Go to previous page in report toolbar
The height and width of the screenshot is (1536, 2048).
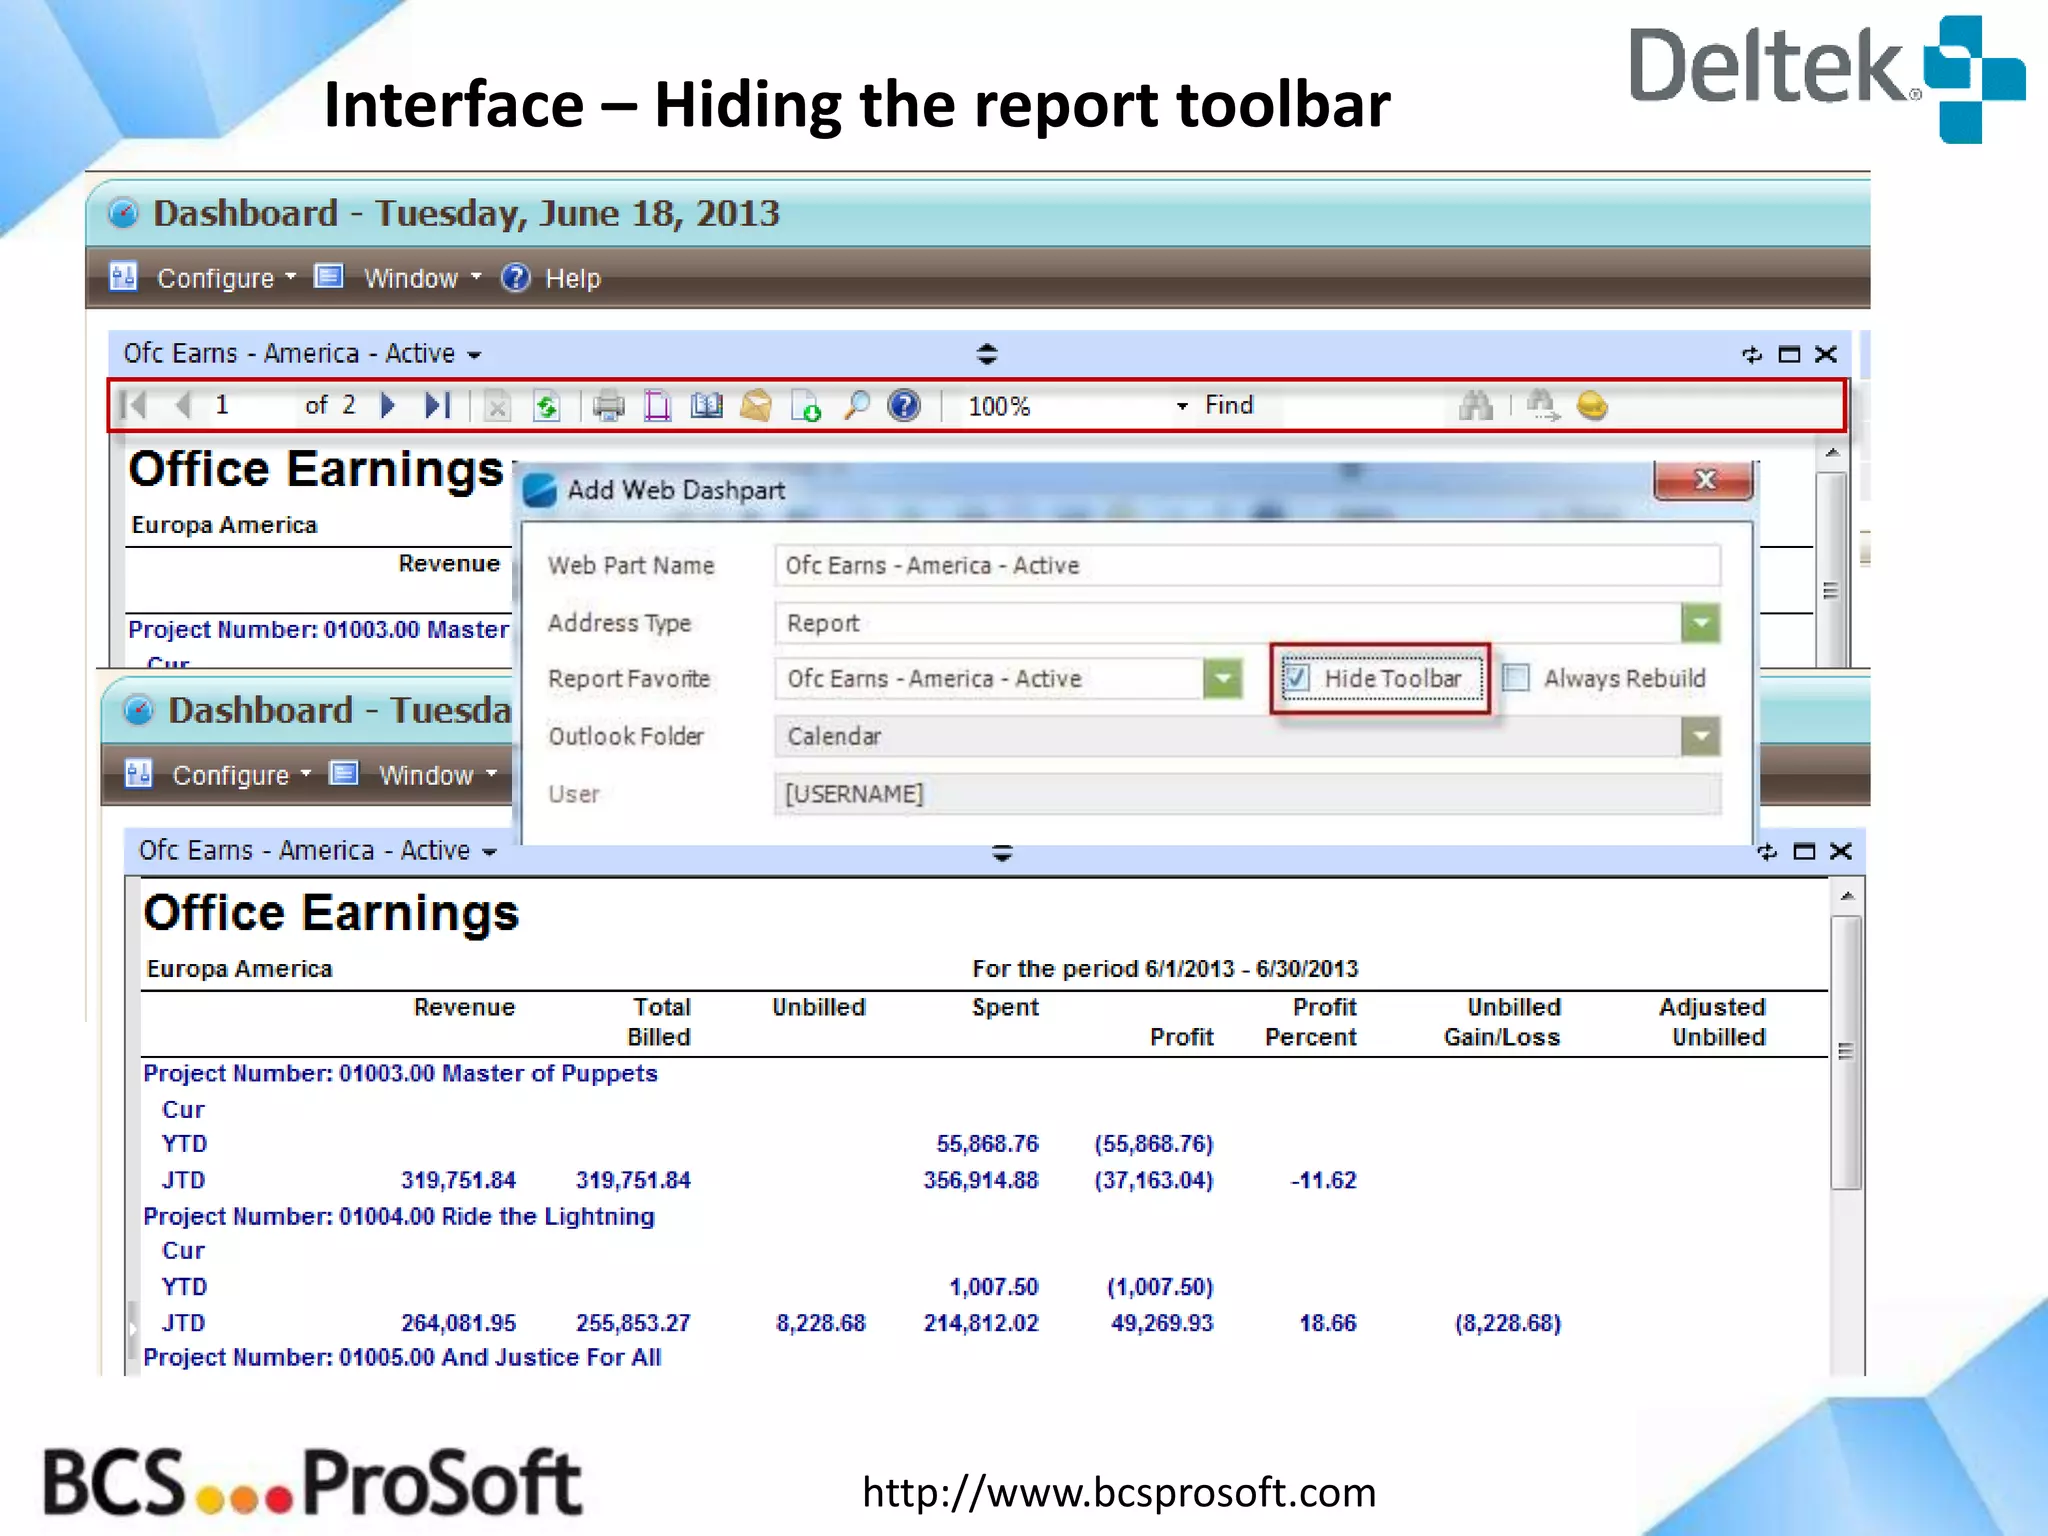click(183, 405)
